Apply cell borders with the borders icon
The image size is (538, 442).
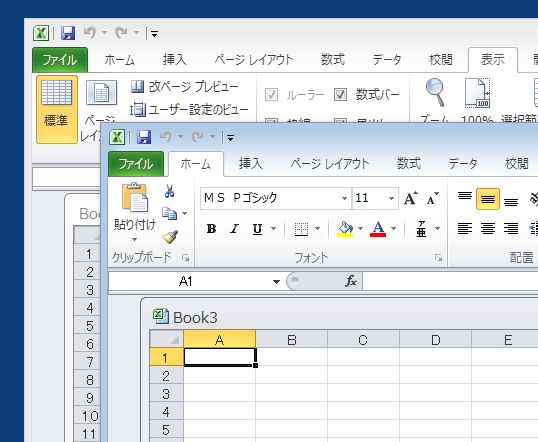pos(301,229)
